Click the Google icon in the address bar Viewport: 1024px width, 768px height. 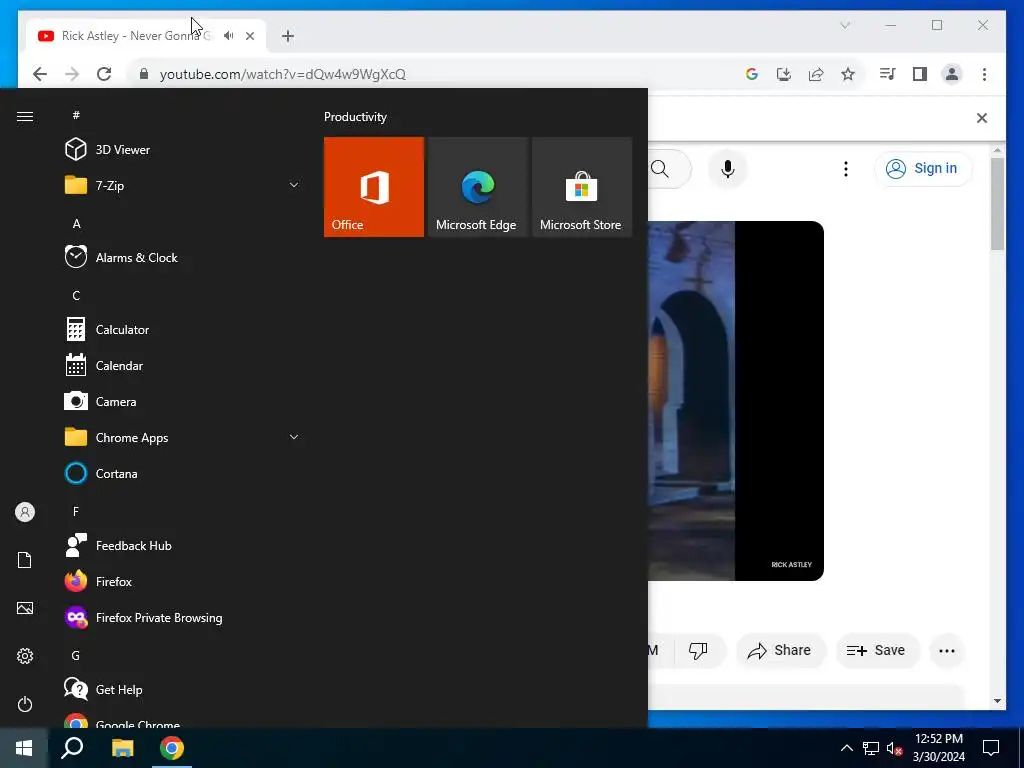[x=752, y=74]
